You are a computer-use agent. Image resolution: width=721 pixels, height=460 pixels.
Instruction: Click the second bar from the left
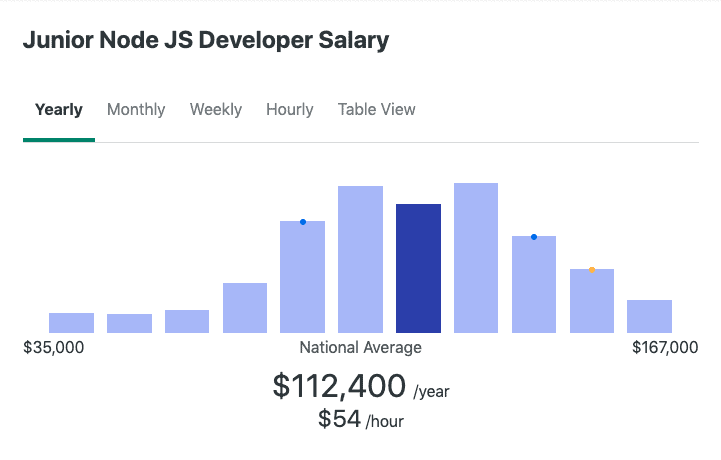129,323
